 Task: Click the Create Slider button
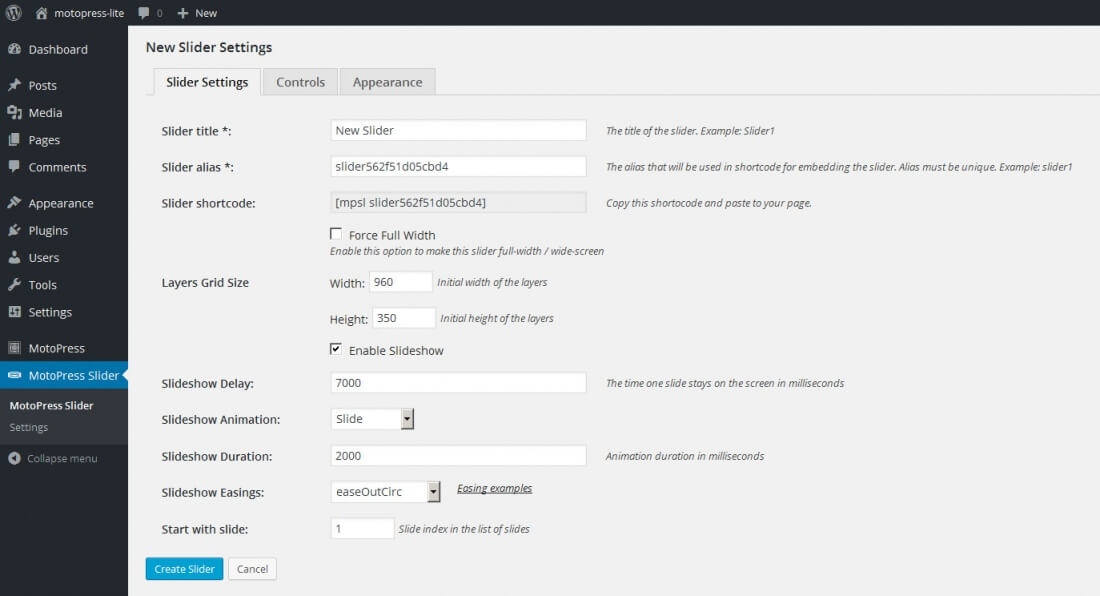click(184, 569)
